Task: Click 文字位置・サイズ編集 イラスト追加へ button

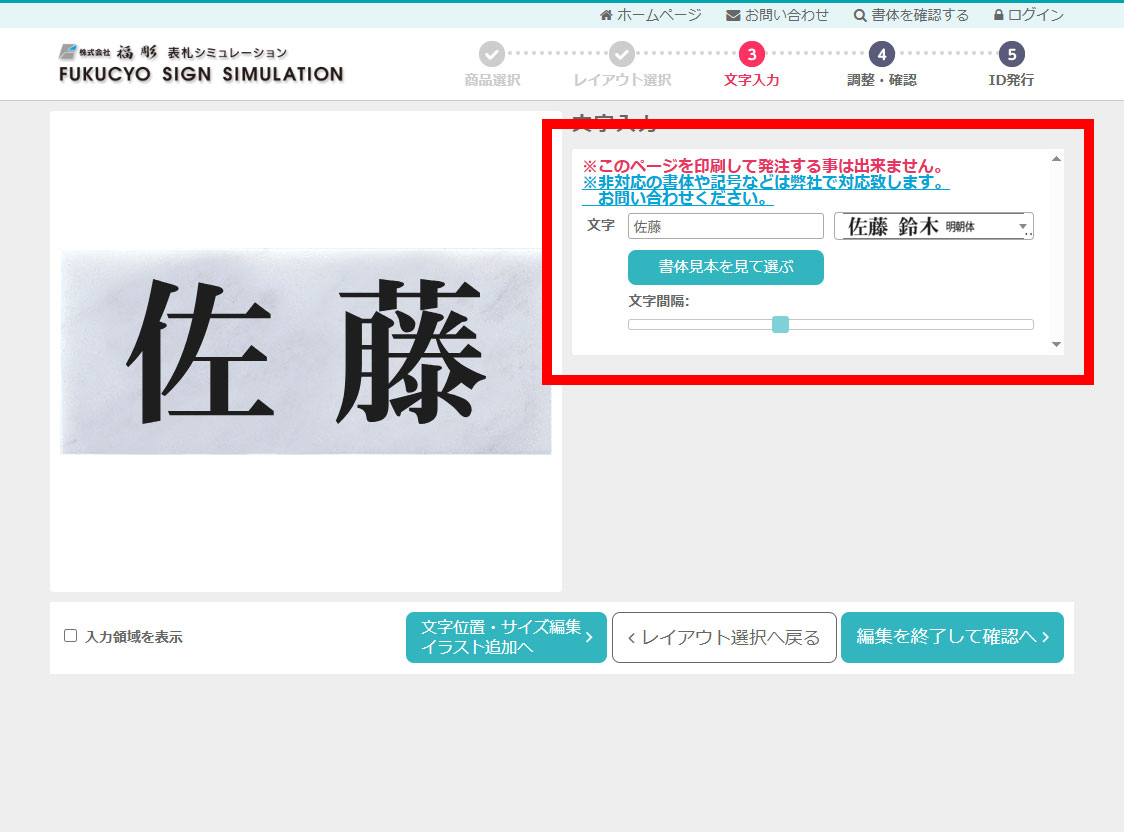Action: 506,637
